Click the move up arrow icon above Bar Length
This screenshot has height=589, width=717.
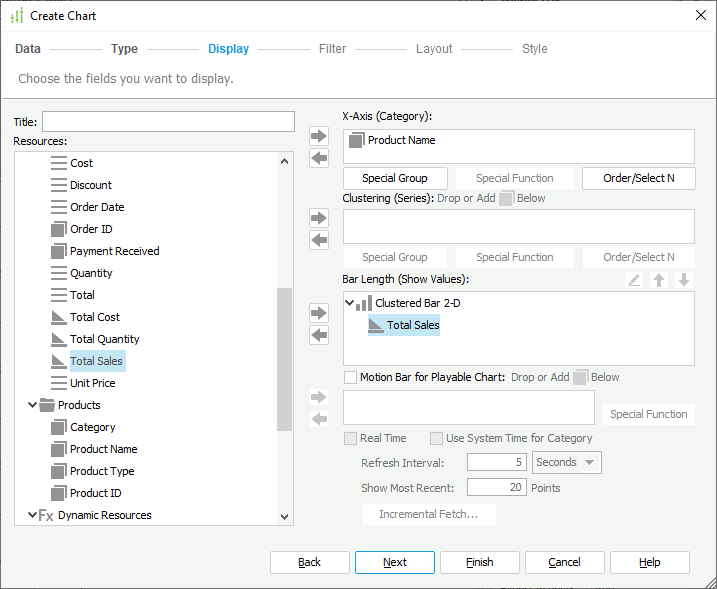pos(659,280)
